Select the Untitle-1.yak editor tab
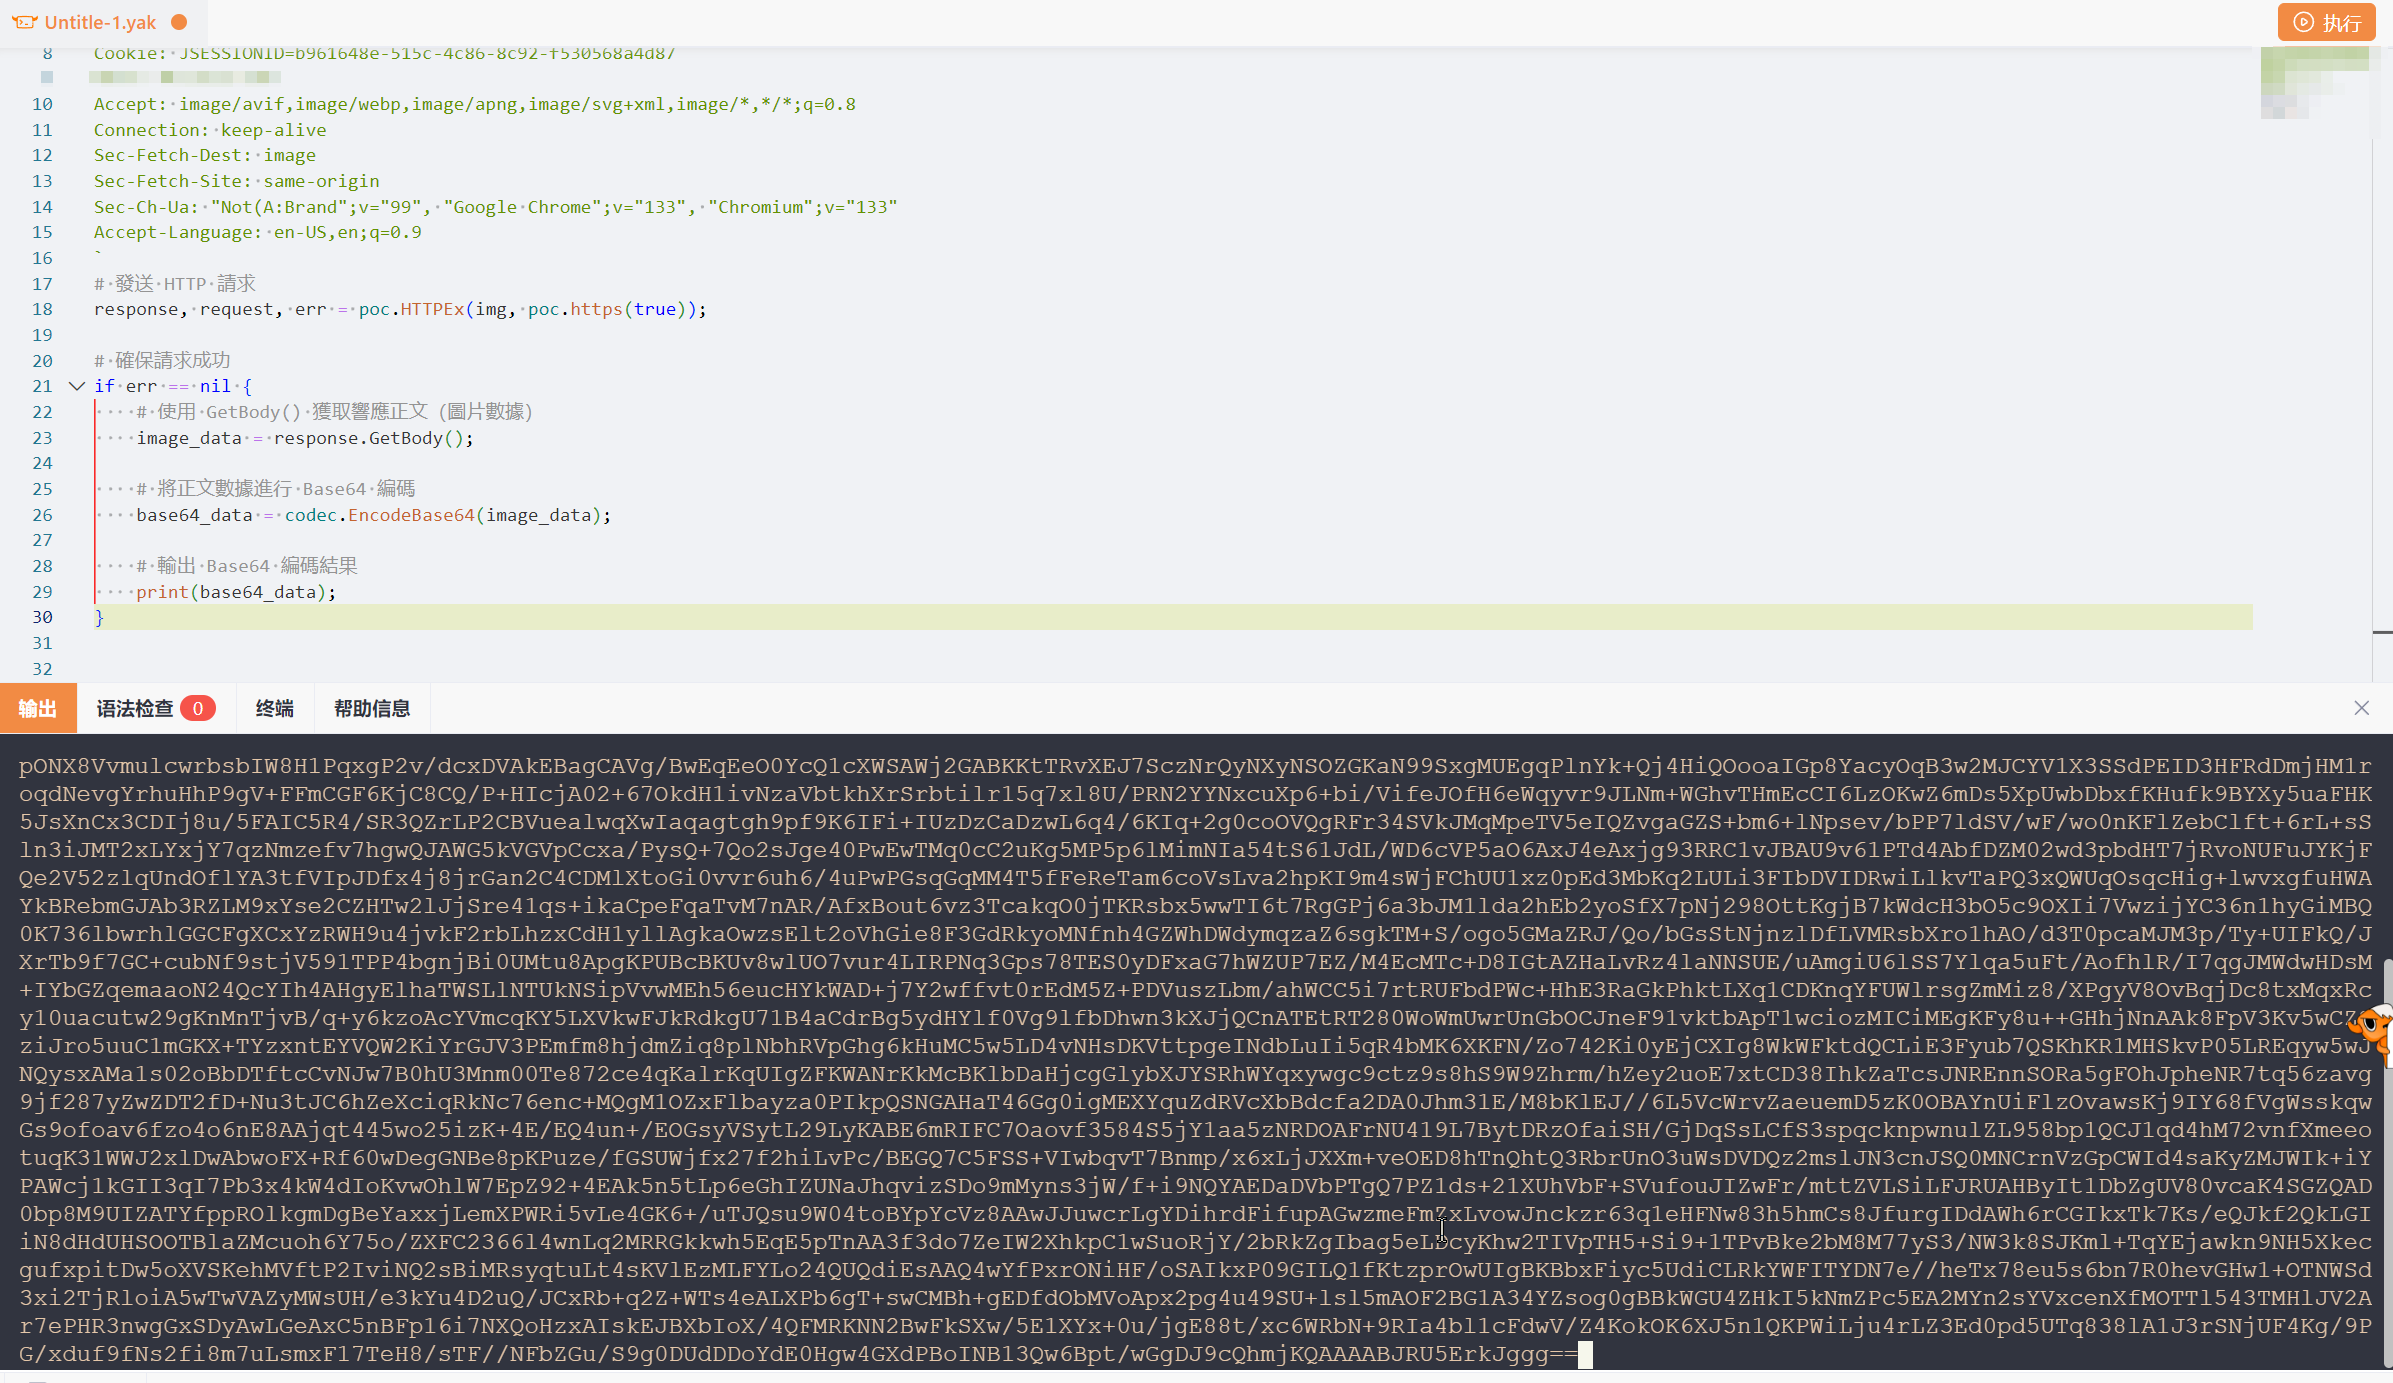 (100, 22)
